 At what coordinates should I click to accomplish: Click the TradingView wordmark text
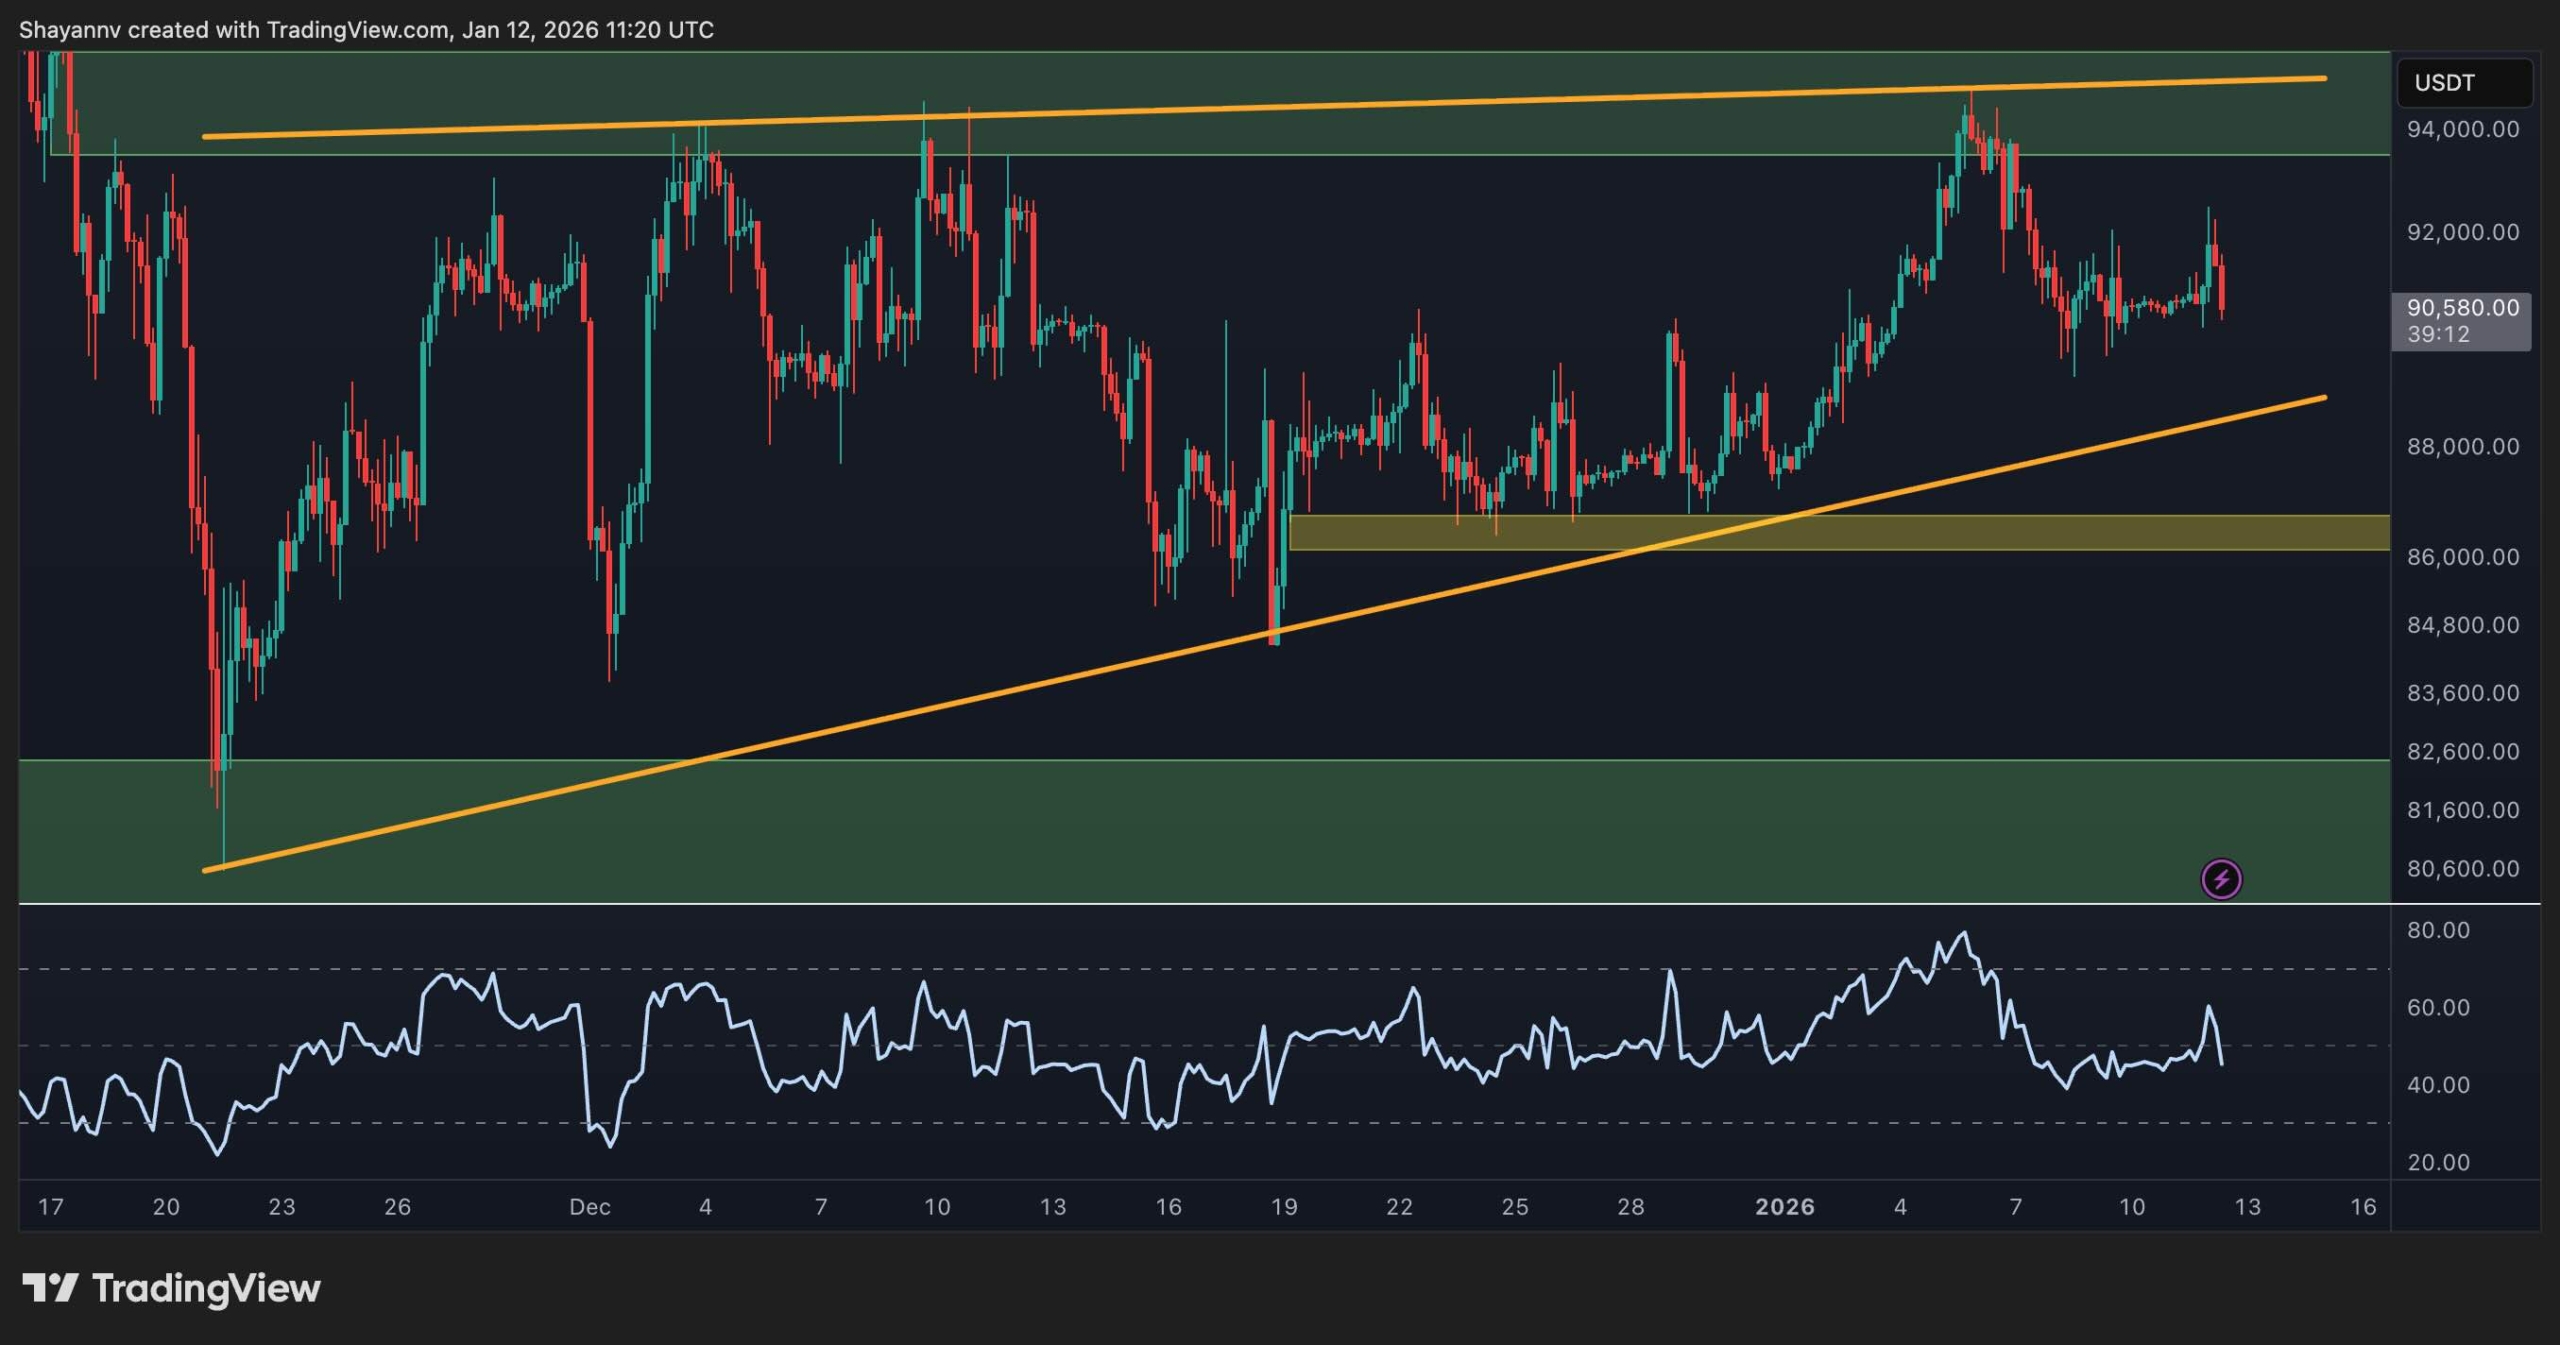pos(206,1288)
